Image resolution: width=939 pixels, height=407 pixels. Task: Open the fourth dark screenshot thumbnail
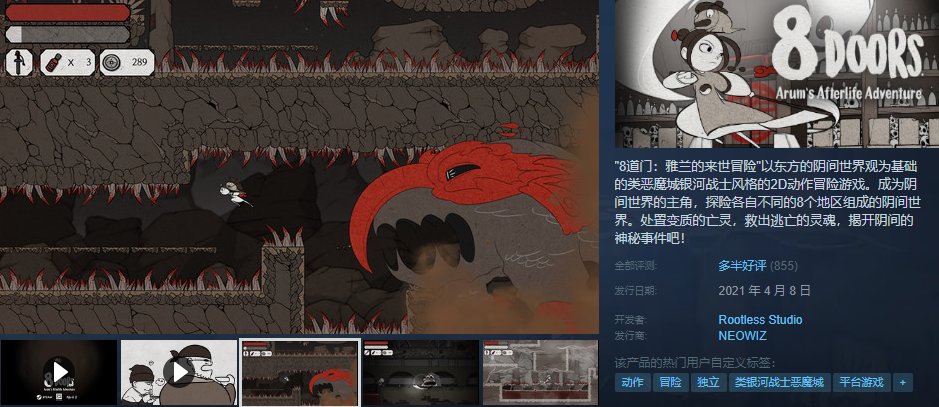pos(420,372)
